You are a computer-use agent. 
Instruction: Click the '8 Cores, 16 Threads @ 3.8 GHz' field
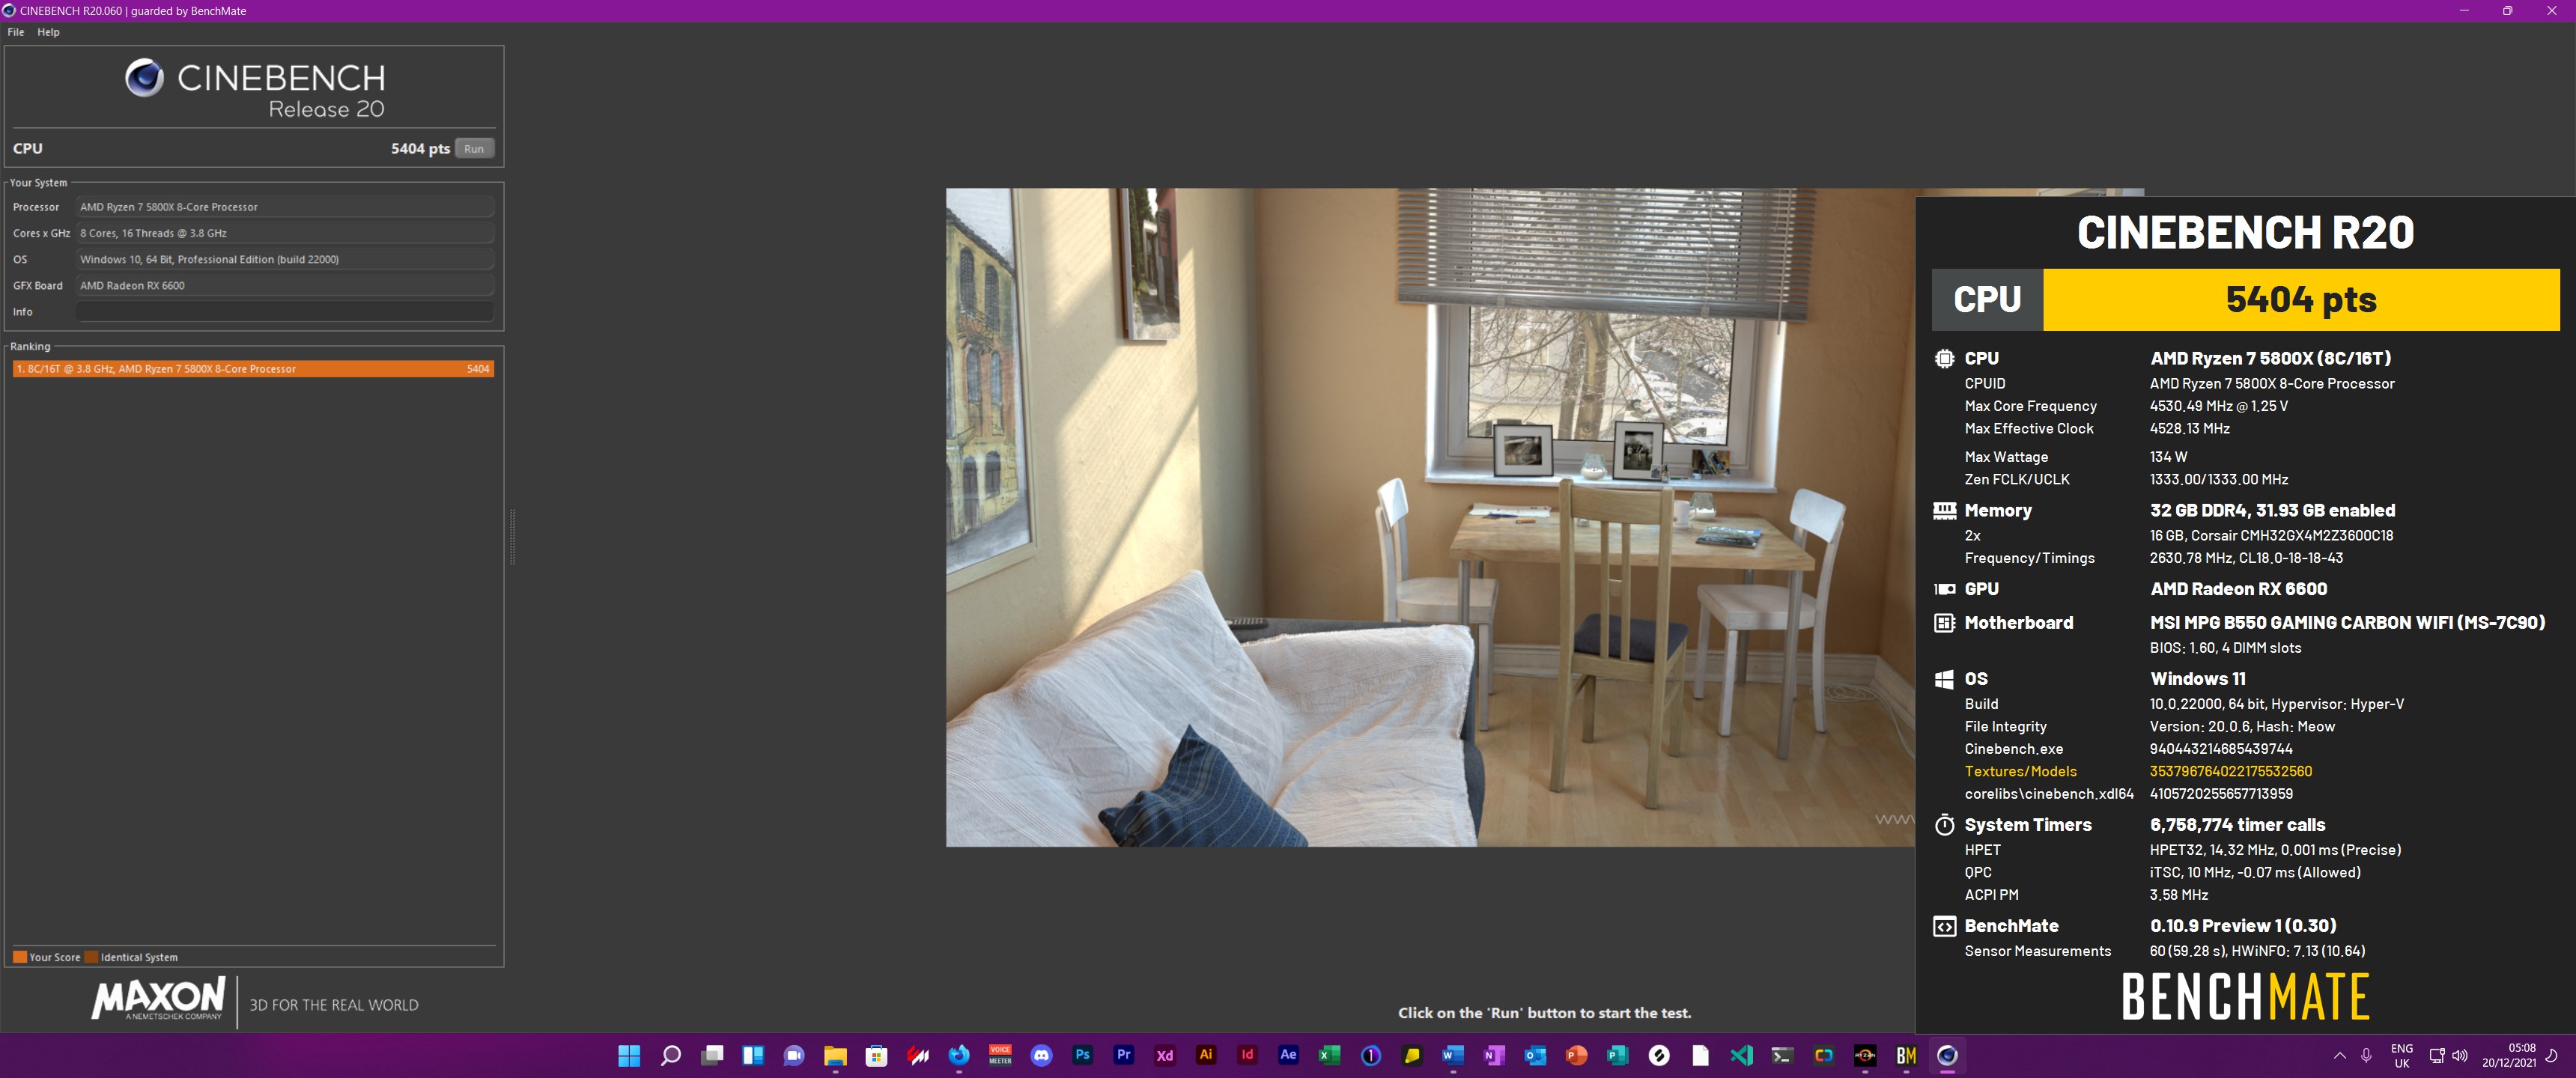(x=285, y=233)
